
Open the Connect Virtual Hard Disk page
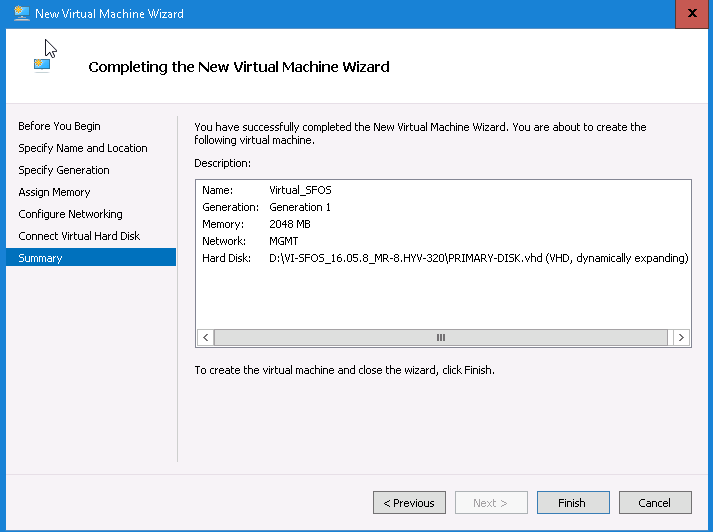tap(79, 236)
